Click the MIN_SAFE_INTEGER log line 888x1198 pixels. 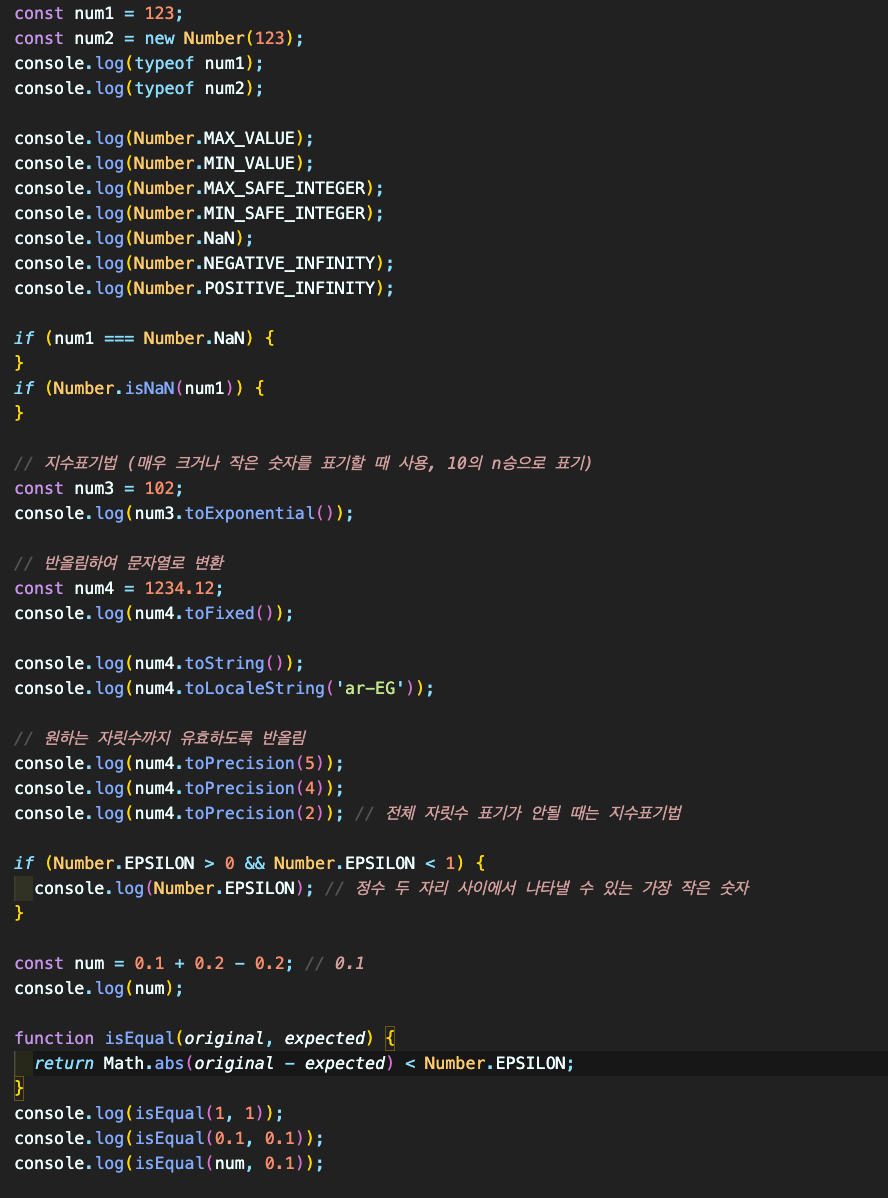click(199, 213)
